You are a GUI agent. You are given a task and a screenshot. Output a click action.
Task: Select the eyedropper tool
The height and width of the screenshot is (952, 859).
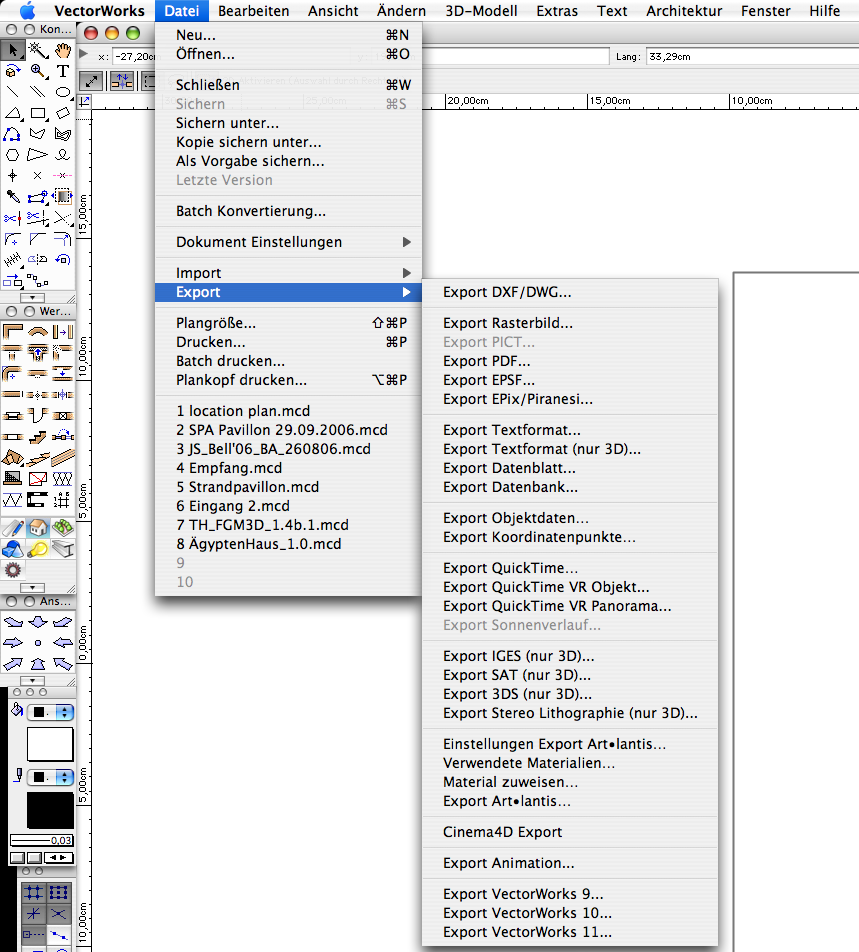tap(12, 196)
